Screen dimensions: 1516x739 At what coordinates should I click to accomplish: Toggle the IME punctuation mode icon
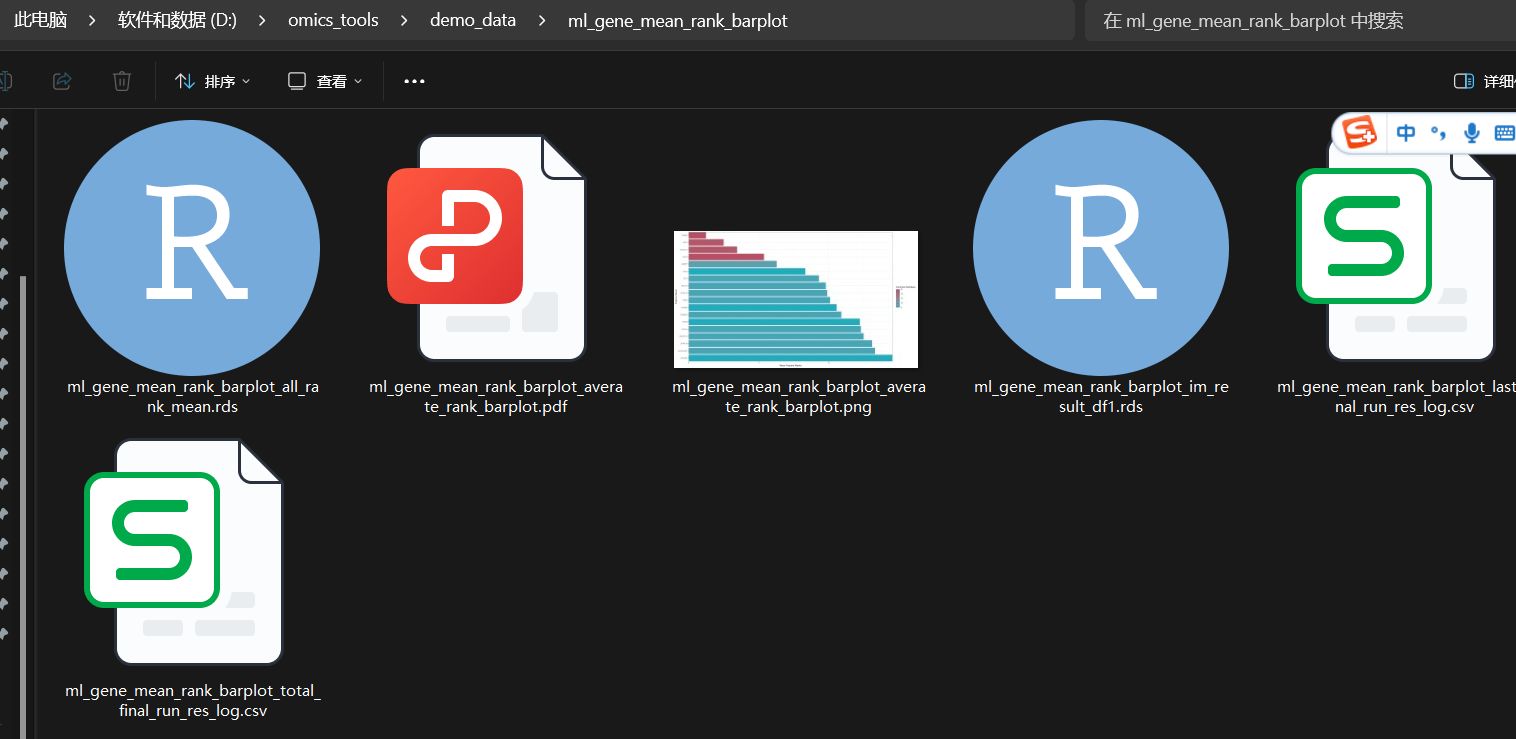click(x=1438, y=132)
